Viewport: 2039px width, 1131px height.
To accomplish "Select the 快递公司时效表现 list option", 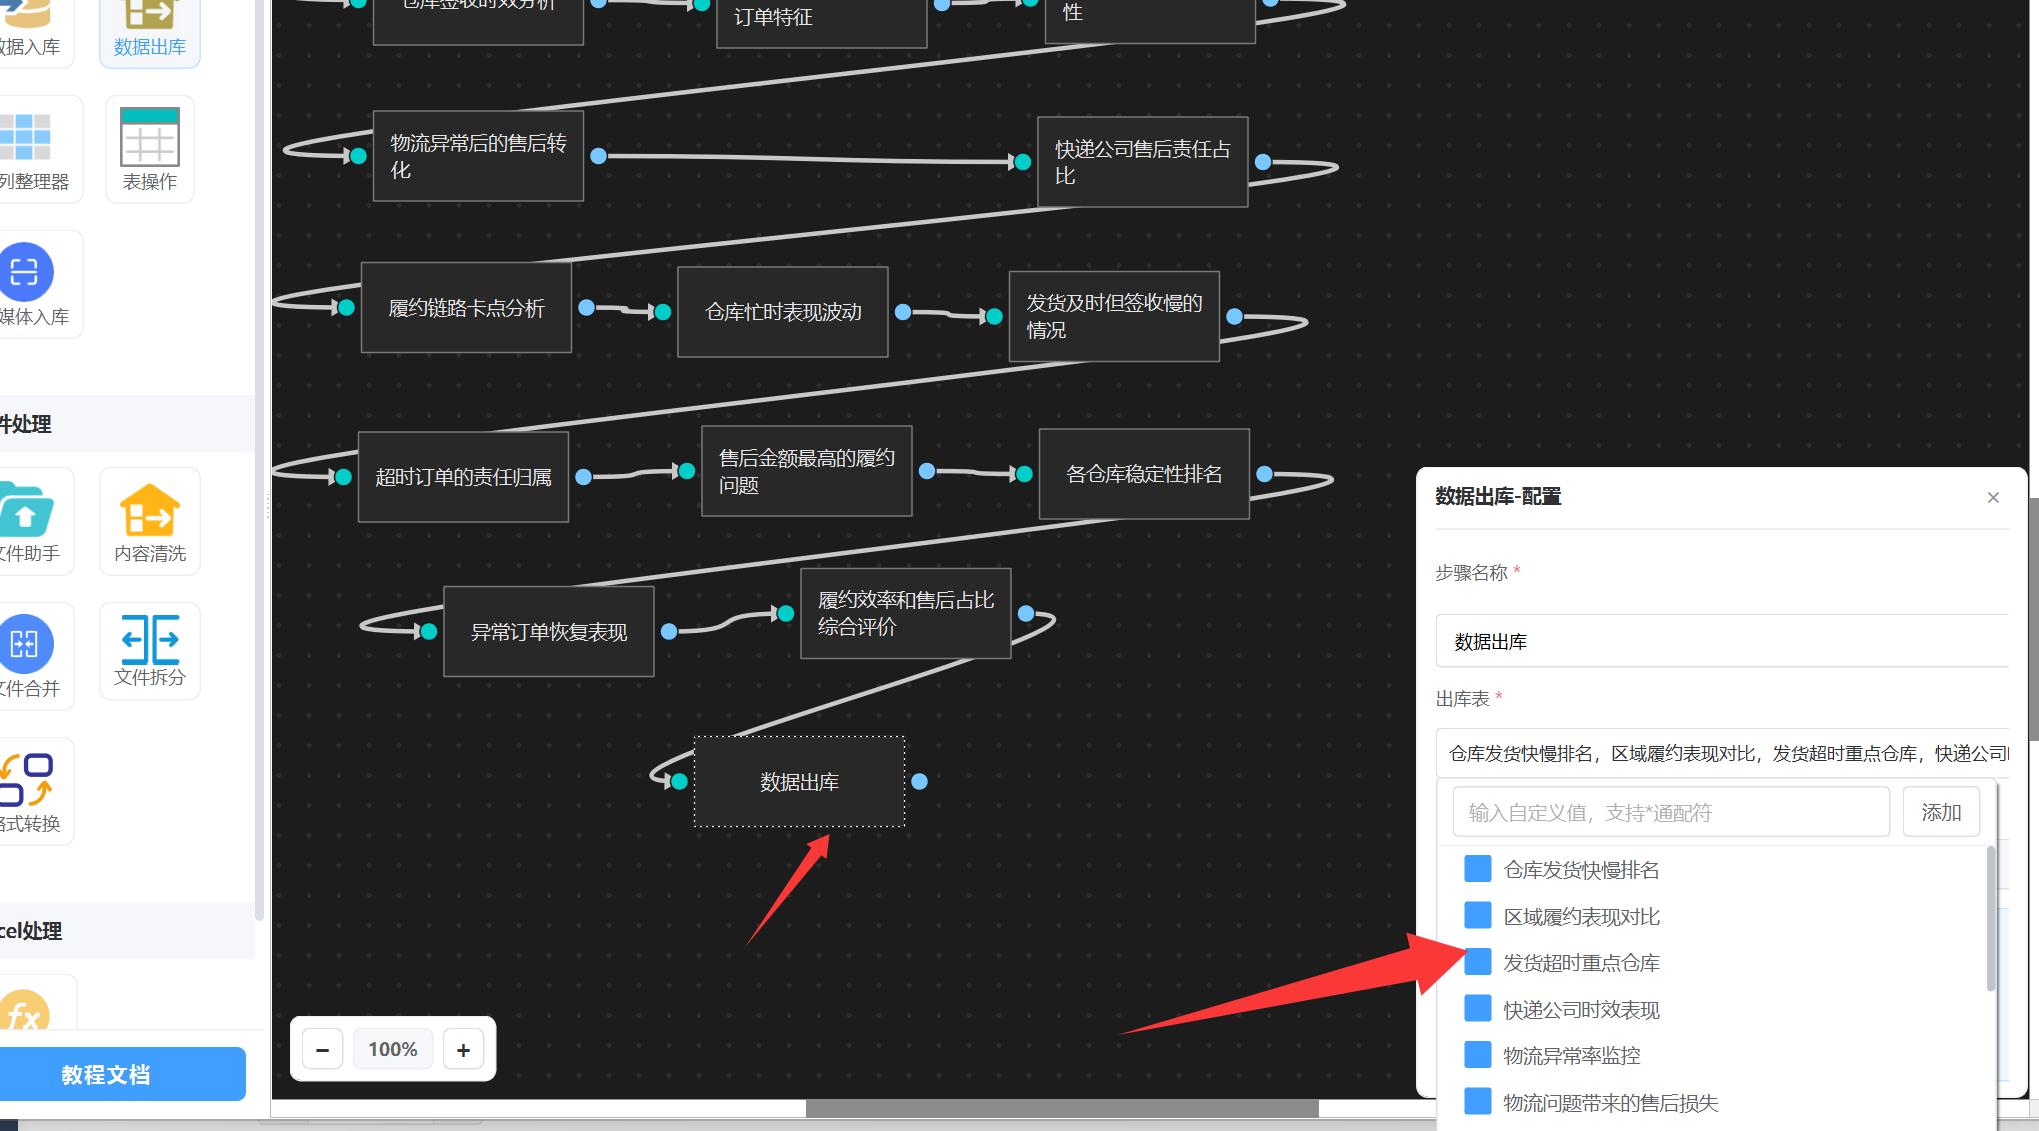I will click(x=1580, y=1009).
